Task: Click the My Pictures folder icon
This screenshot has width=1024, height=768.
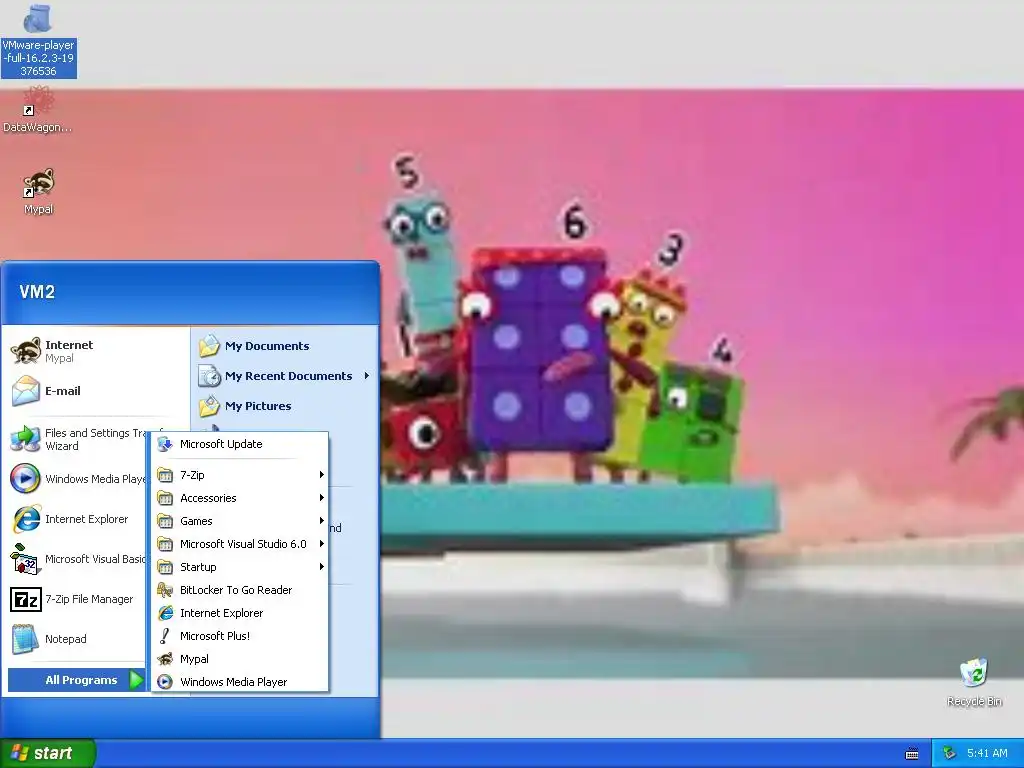Action: (209, 406)
